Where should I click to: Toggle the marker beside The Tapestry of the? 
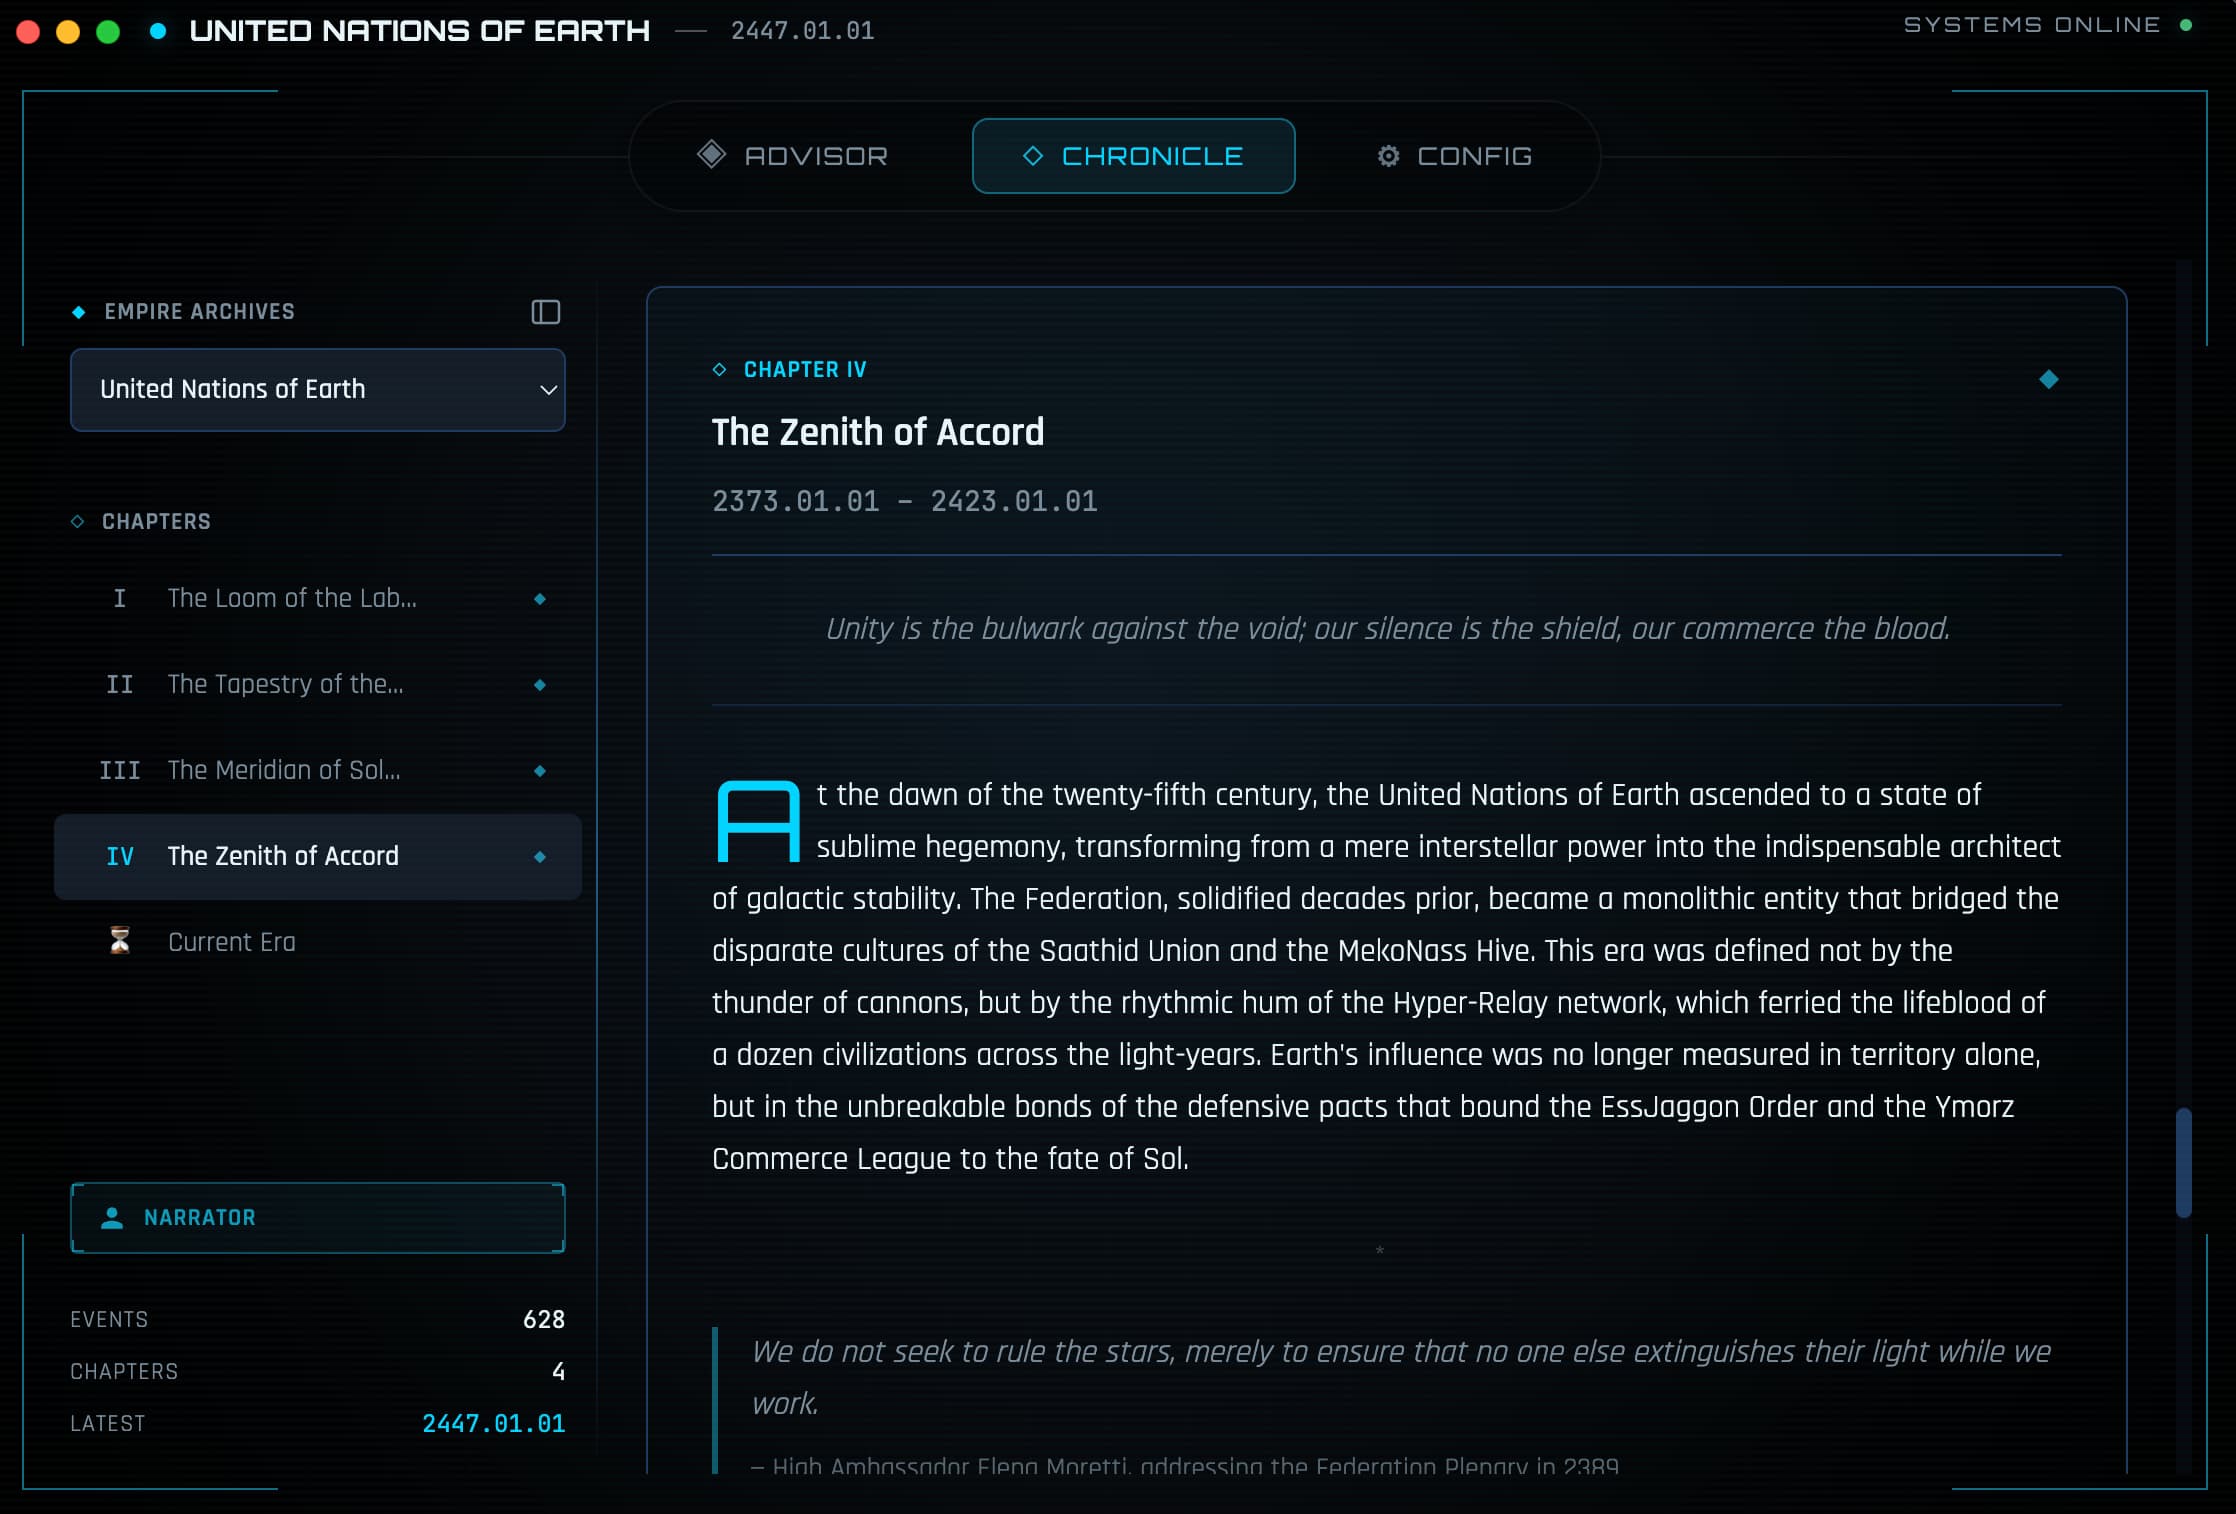(540, 684)
